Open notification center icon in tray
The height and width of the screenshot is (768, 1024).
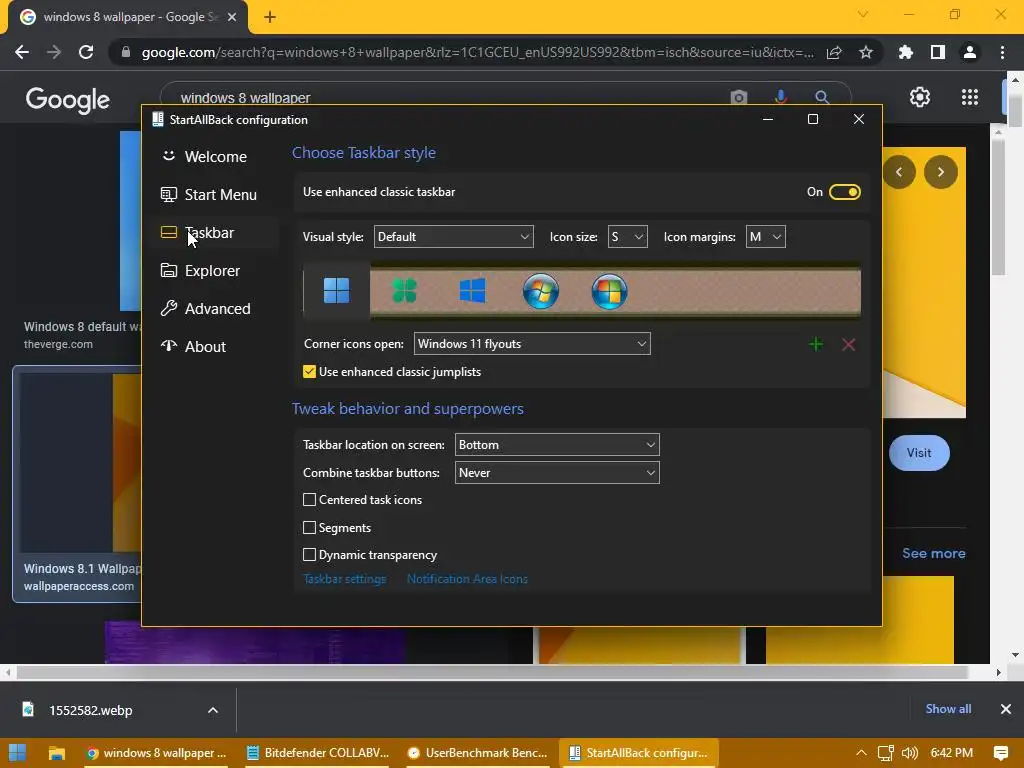tap(1000, 753)
